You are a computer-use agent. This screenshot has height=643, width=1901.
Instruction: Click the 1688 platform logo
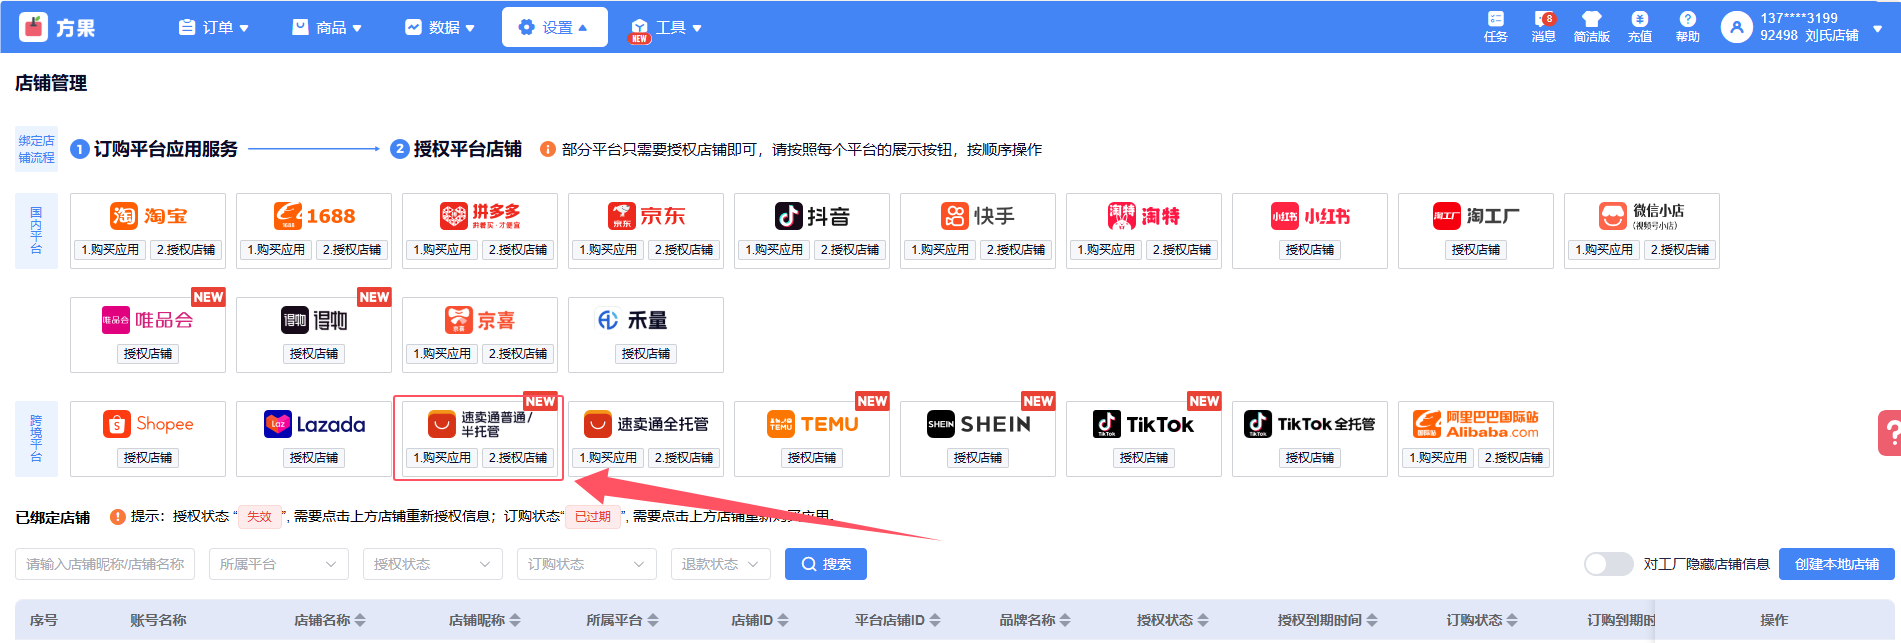point(314,216)
